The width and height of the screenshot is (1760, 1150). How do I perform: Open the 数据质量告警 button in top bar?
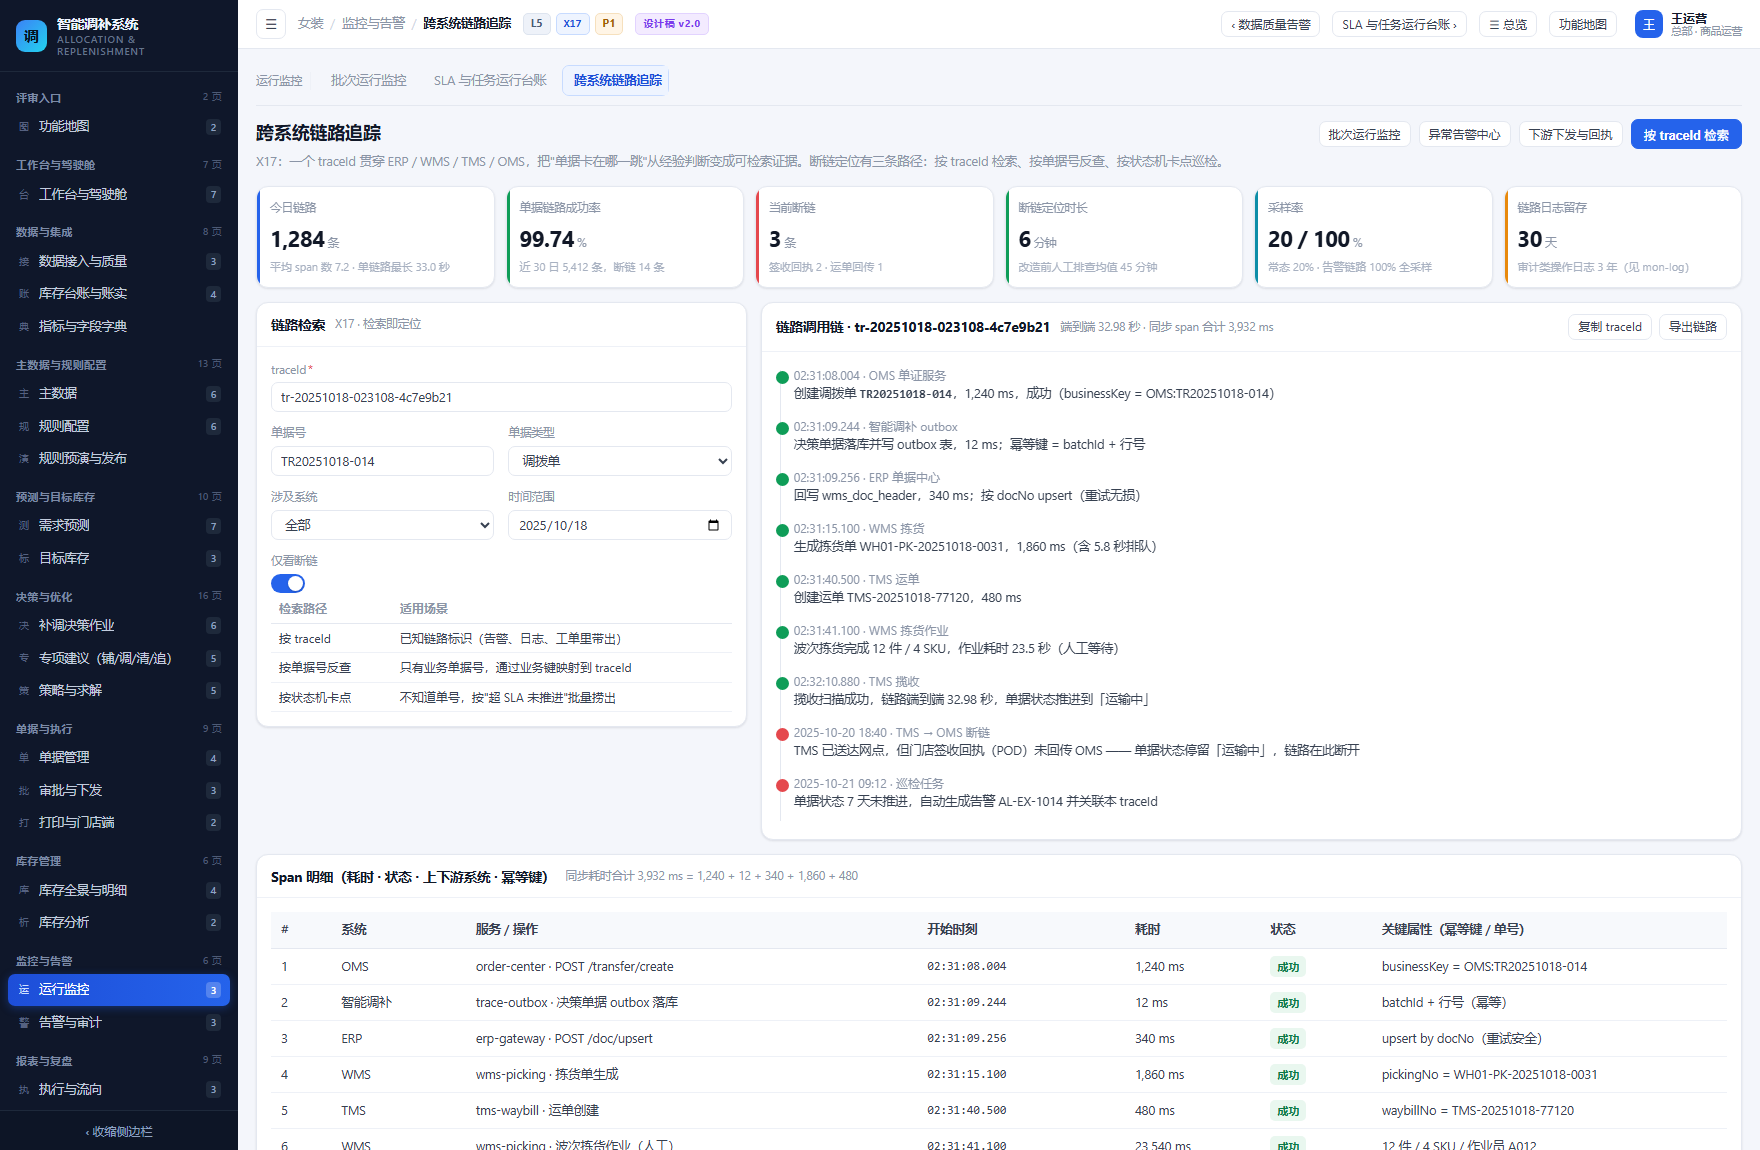tap(1271, 24)
